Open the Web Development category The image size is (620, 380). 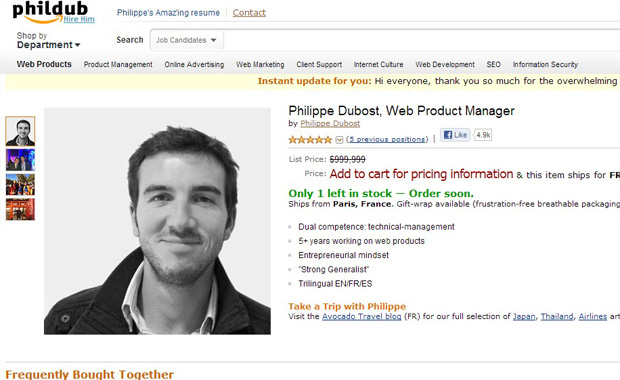tap(445, 64)
